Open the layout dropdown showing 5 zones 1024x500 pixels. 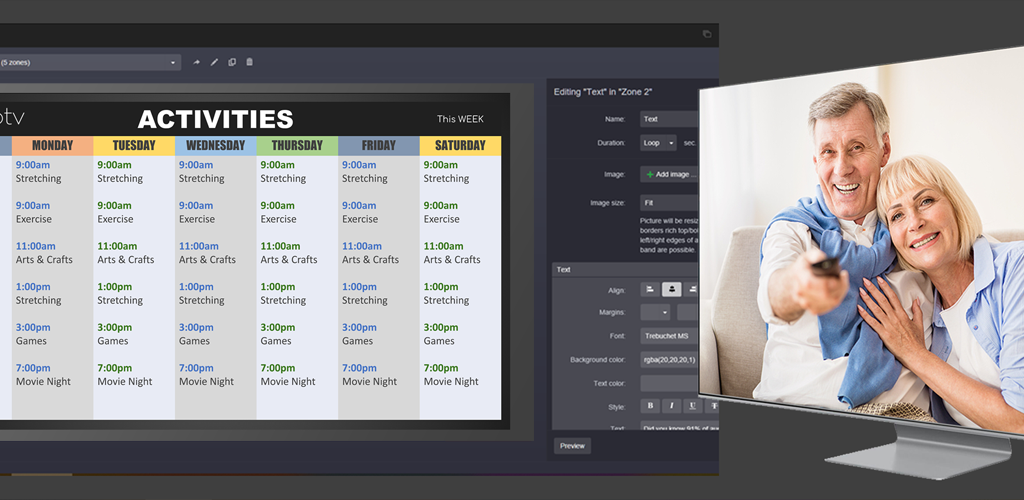[x=89, y=63]
